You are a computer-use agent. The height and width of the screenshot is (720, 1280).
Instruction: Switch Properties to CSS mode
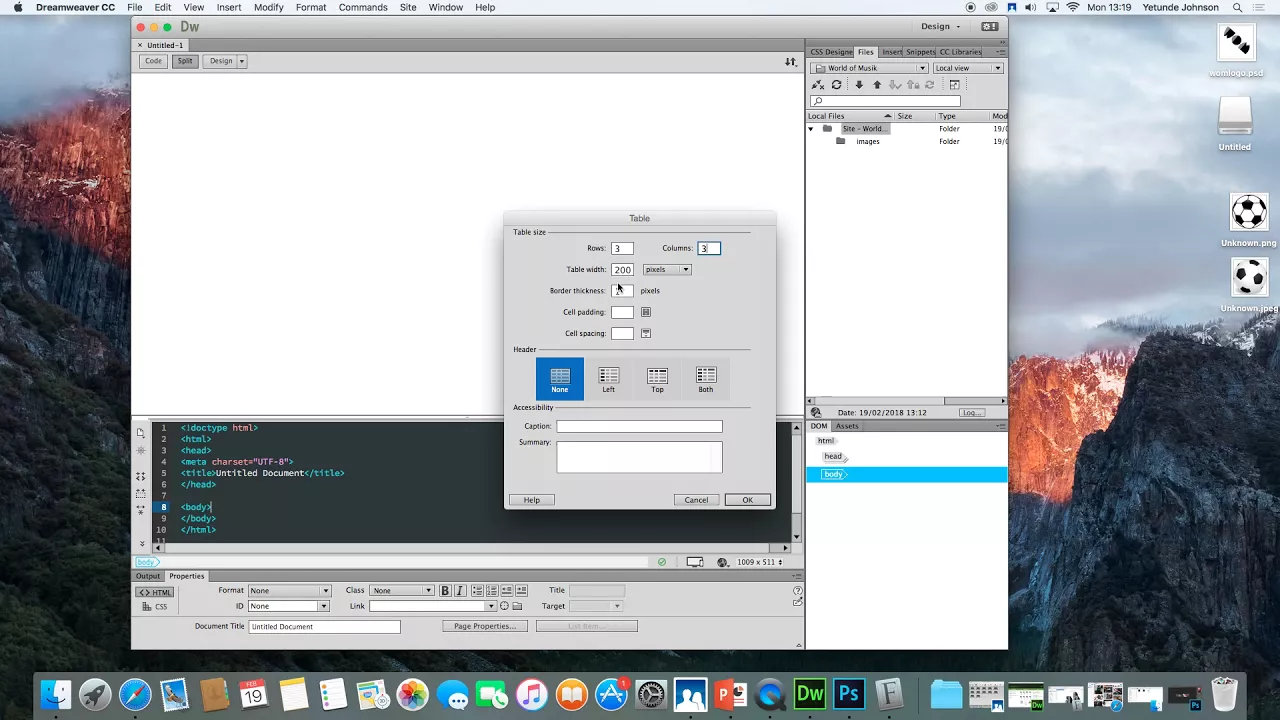[155, 607]
